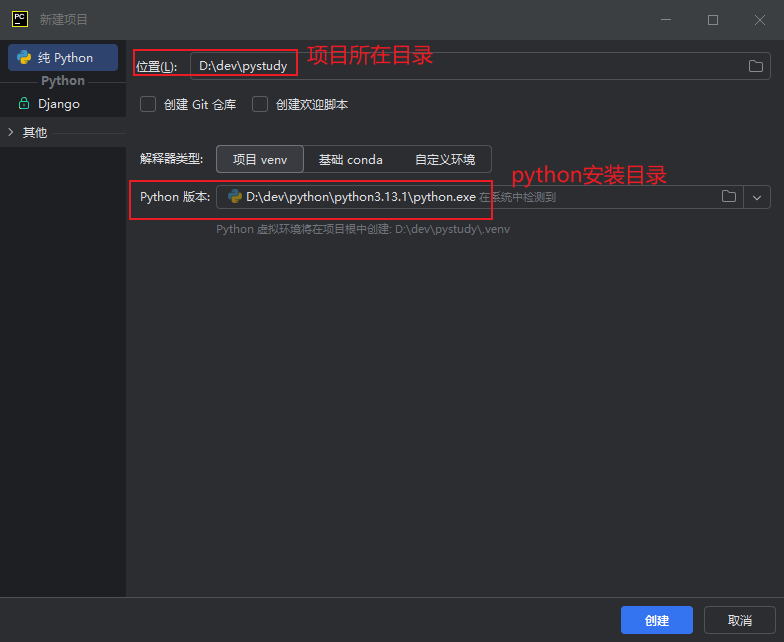Viewport: 784px width, 642px height.
Task: Click the 位置 path input field
Action: coord(480,66)
